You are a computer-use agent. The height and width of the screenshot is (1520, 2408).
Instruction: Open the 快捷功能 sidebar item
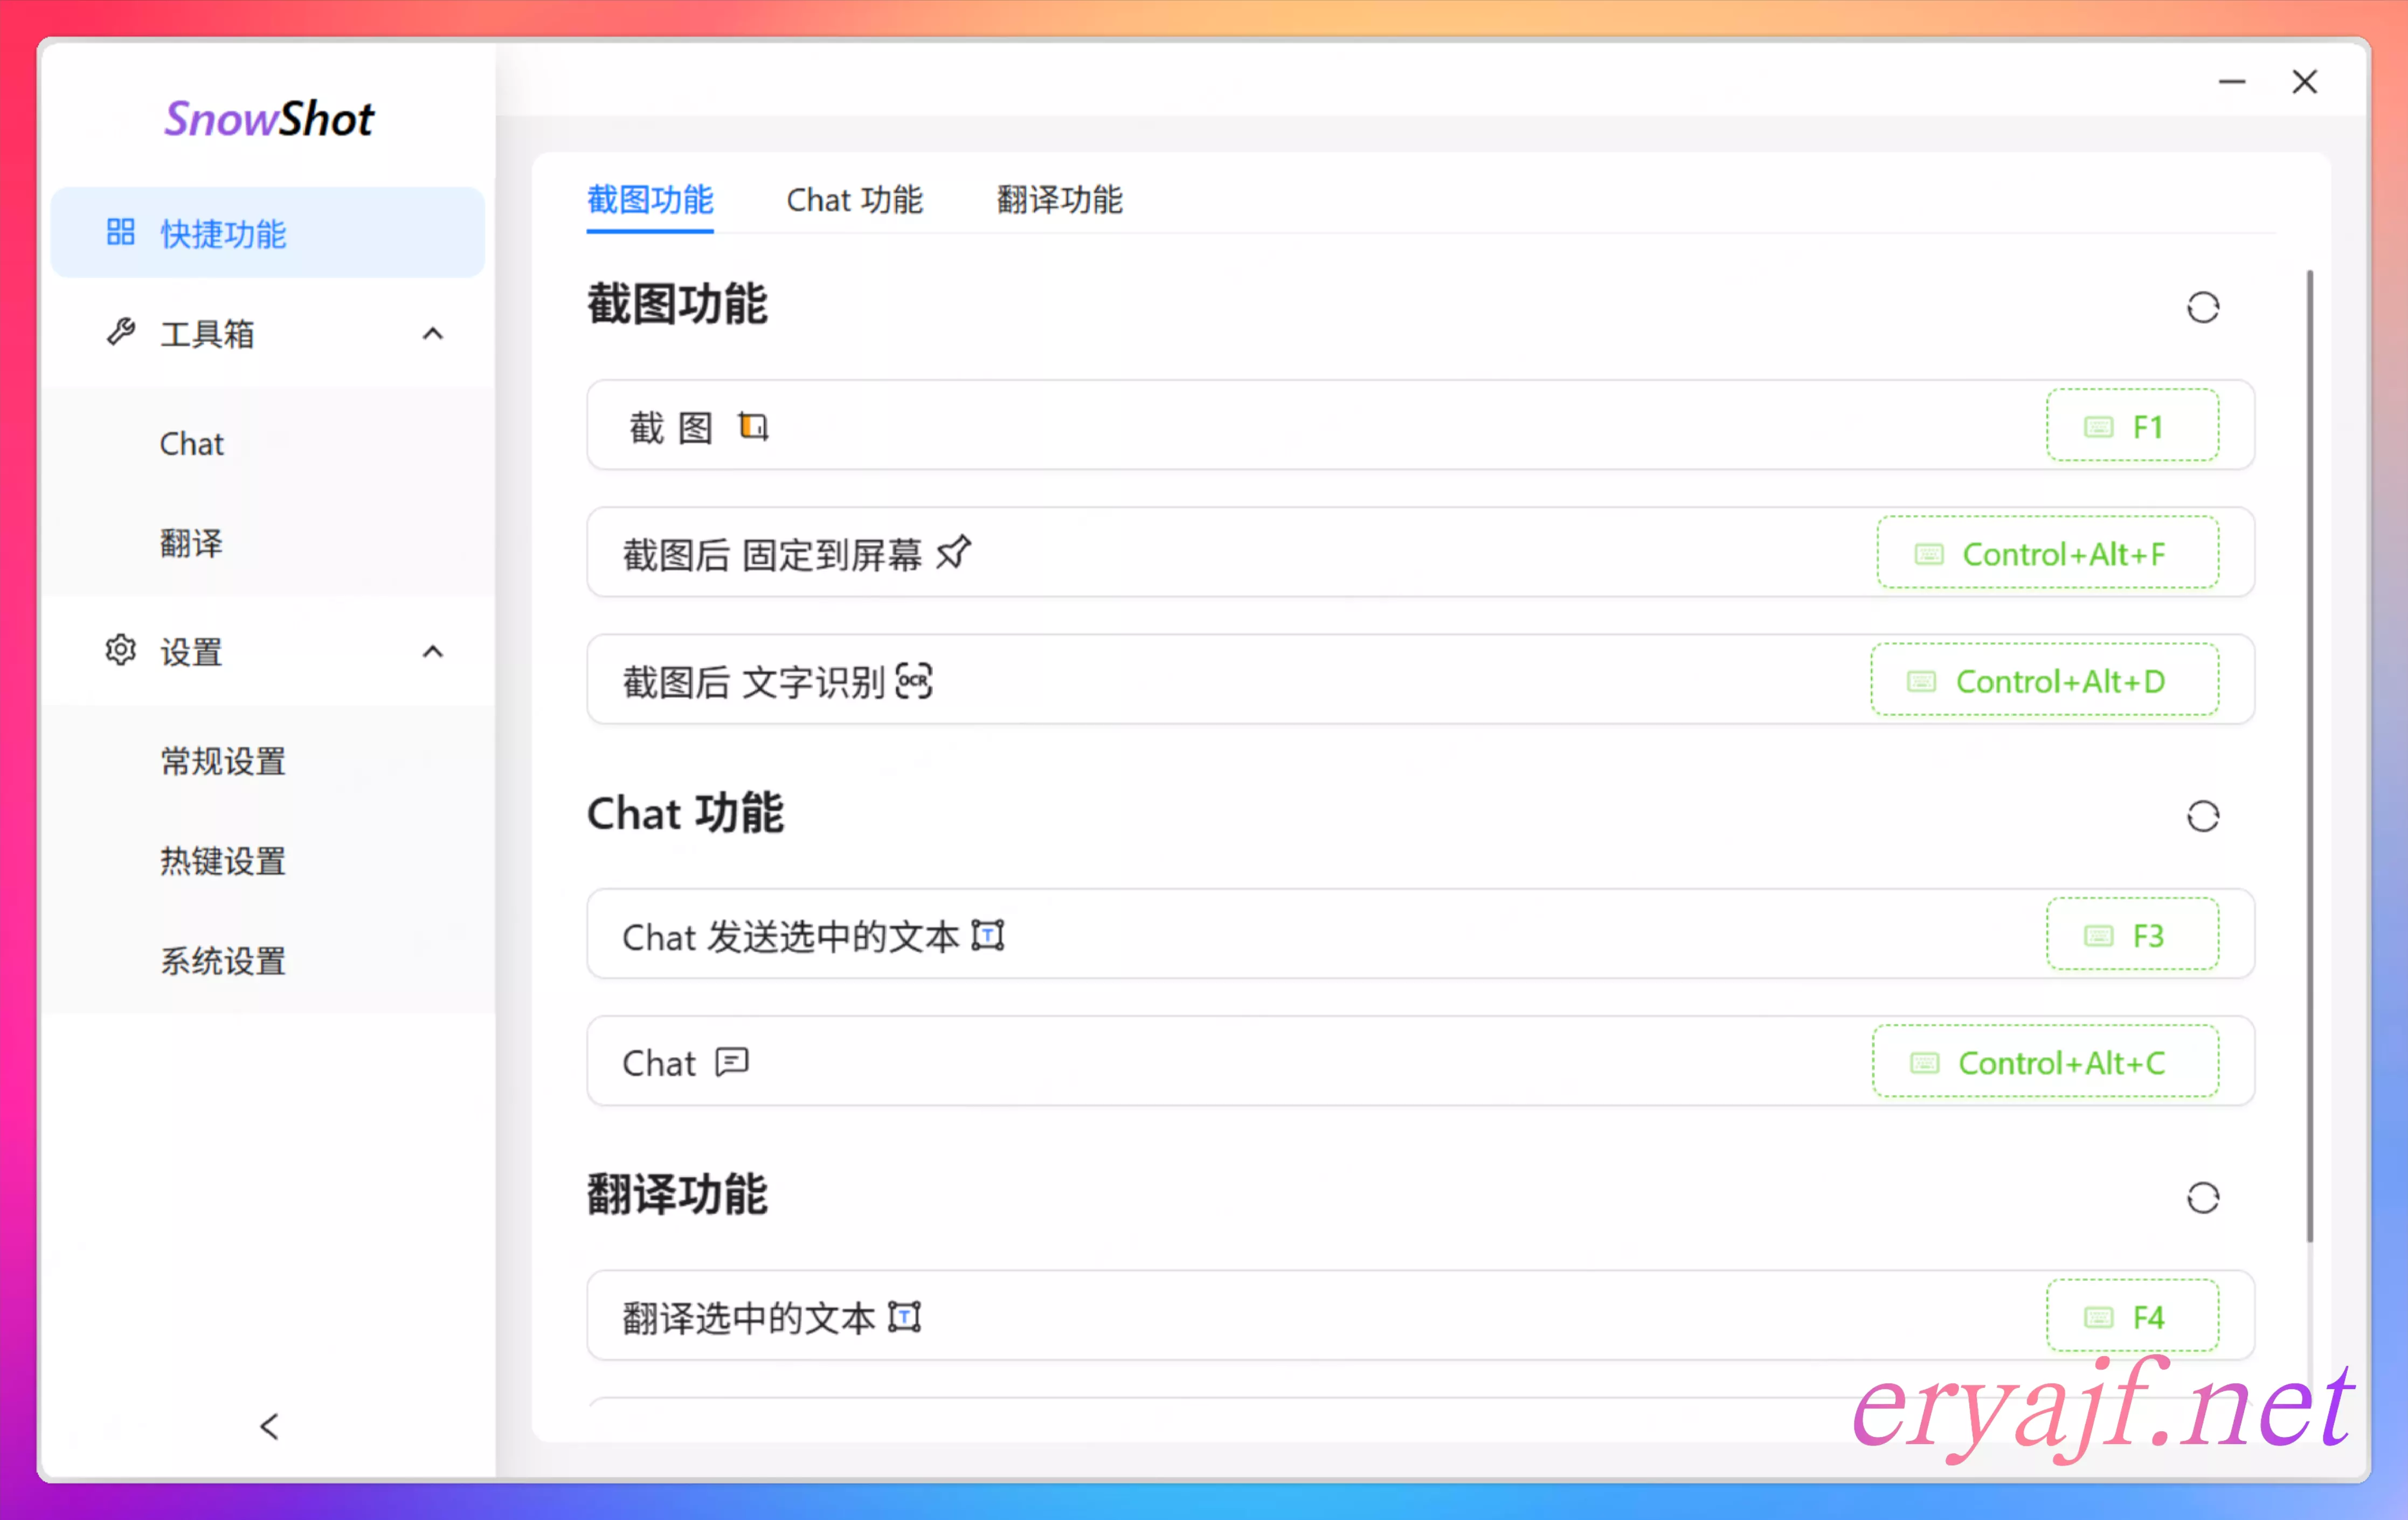pyautogui.click(x=268, y=233)
